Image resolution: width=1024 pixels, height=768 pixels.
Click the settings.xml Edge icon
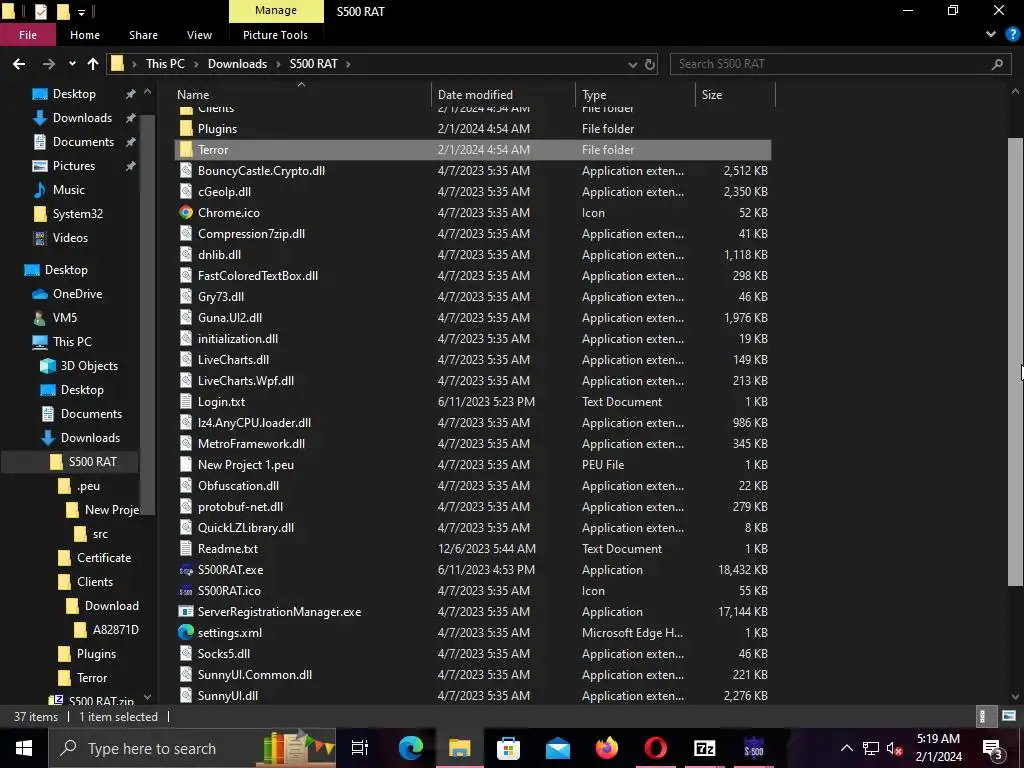point(186,633)
